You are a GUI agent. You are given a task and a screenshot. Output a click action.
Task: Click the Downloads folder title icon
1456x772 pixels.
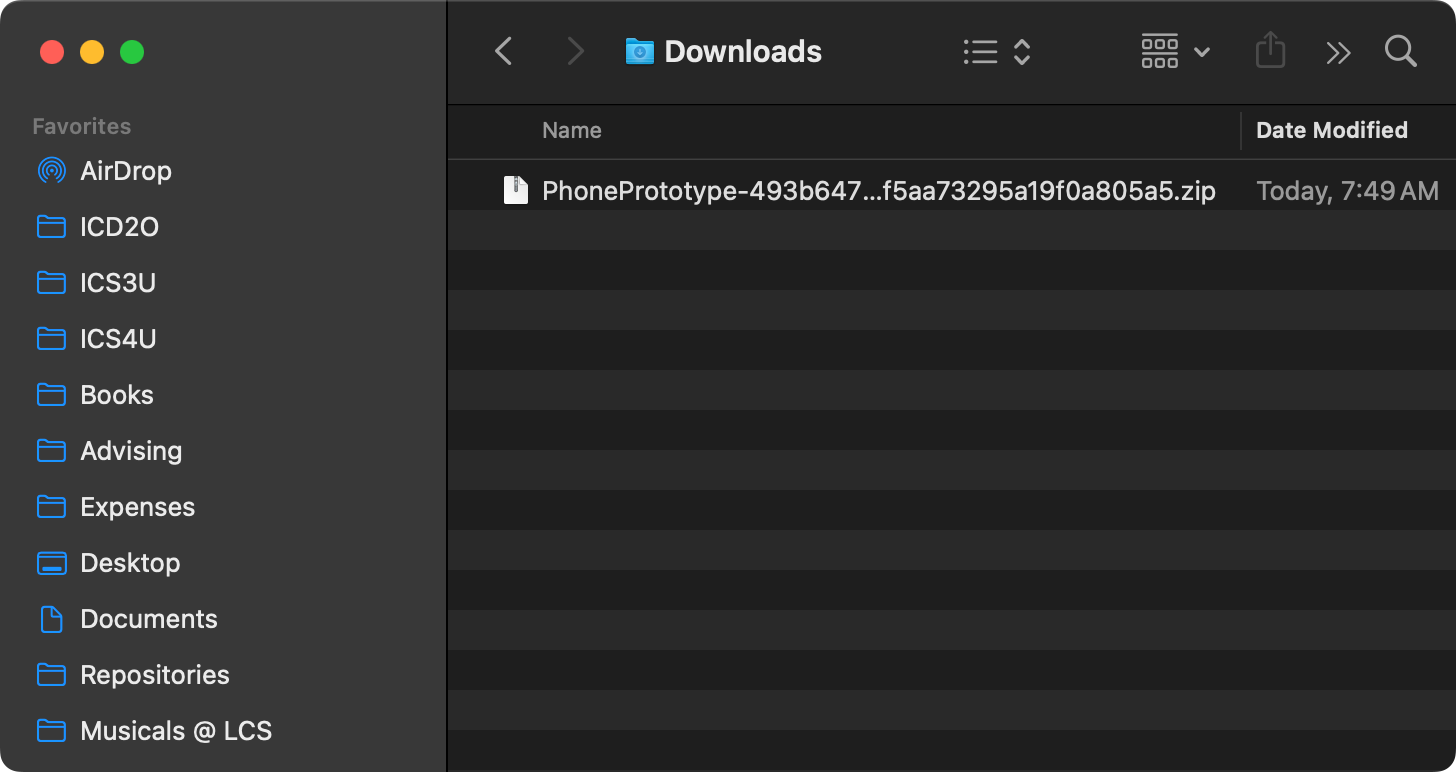click(639, 51)
